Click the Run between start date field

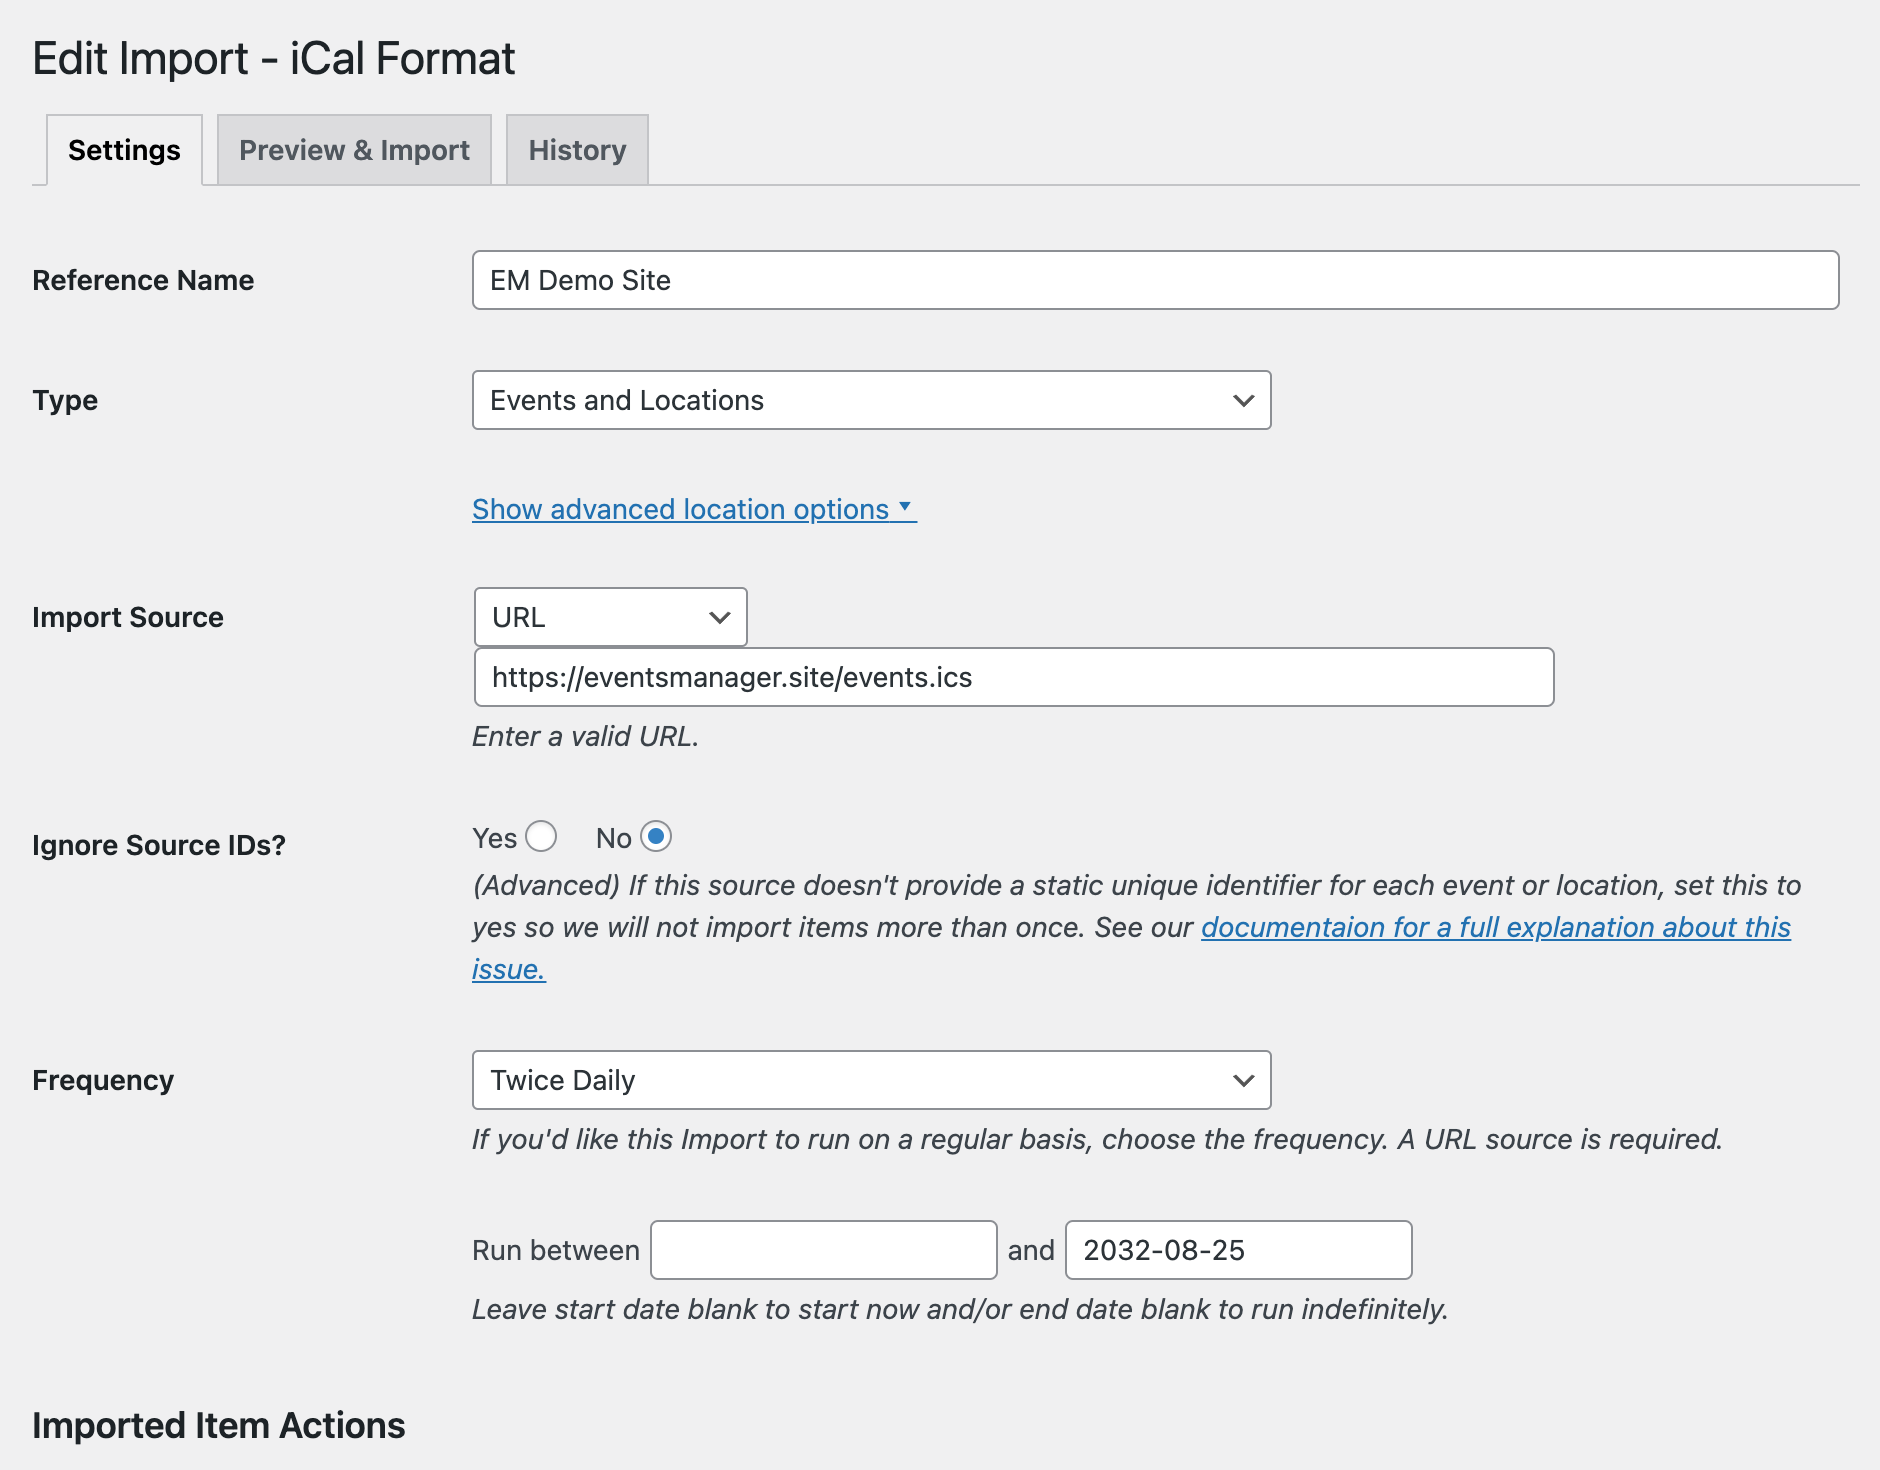pos(823,1250)
